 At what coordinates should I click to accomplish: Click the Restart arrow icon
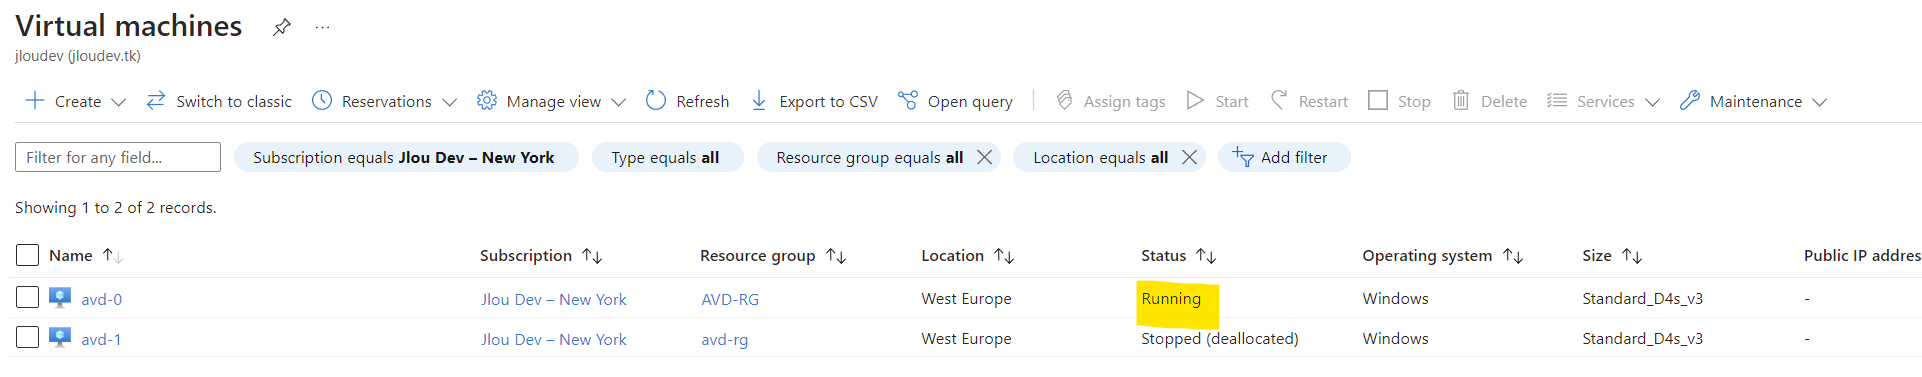1279,101
